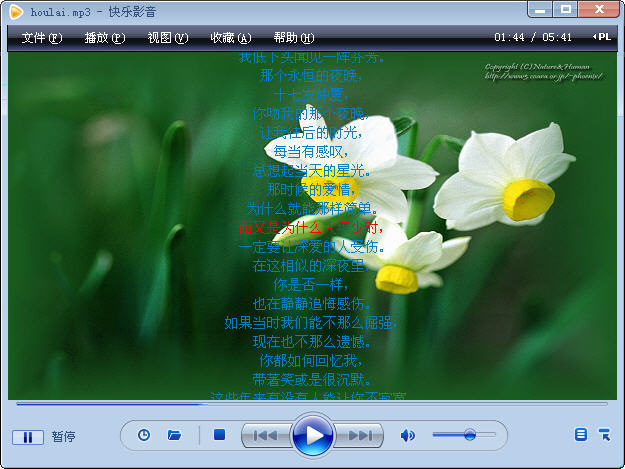Click the volume slider handle
The width and height of the screenshot is (625, 469).
tap(470, 434)
